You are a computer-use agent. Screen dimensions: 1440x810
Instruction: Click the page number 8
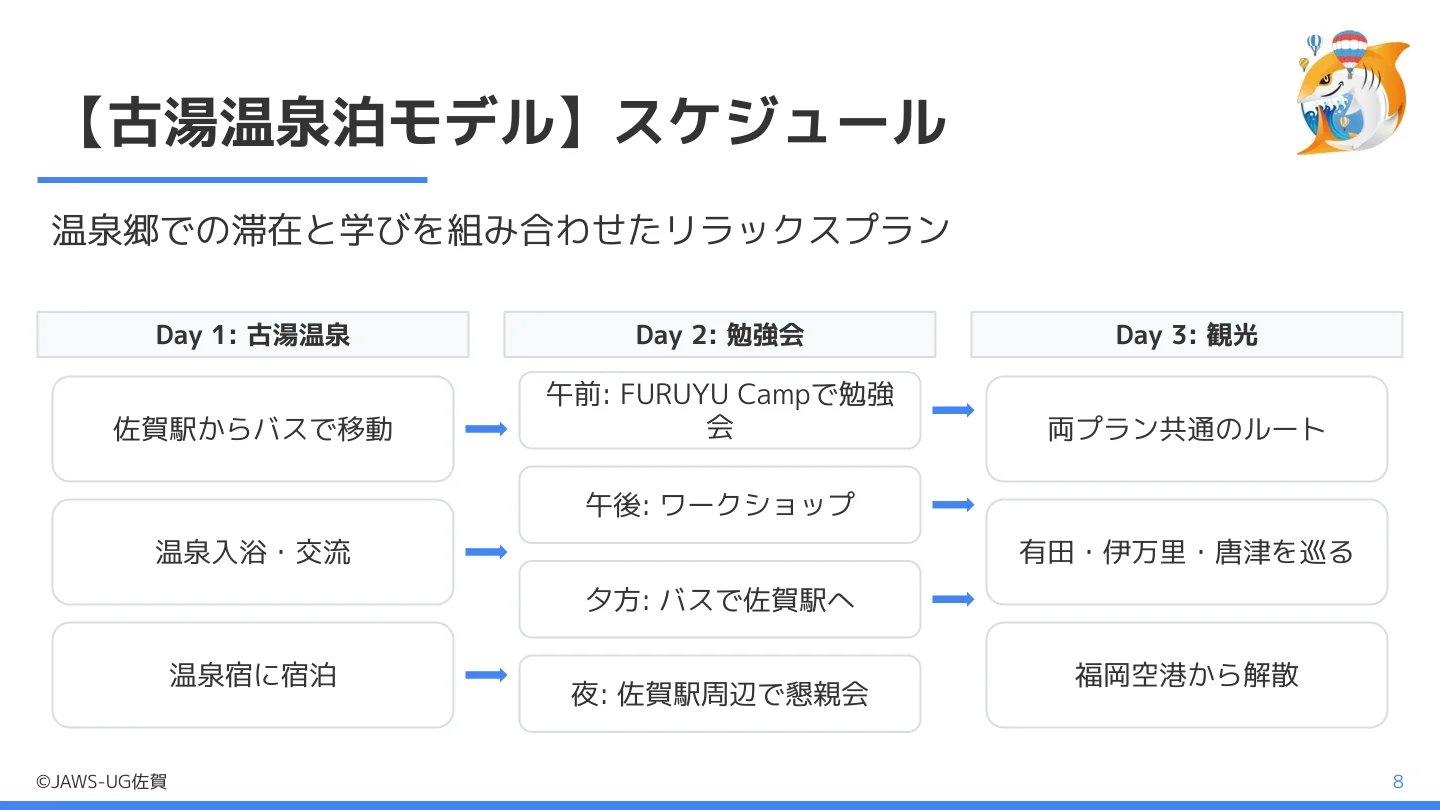click(x=1398, y=782)
